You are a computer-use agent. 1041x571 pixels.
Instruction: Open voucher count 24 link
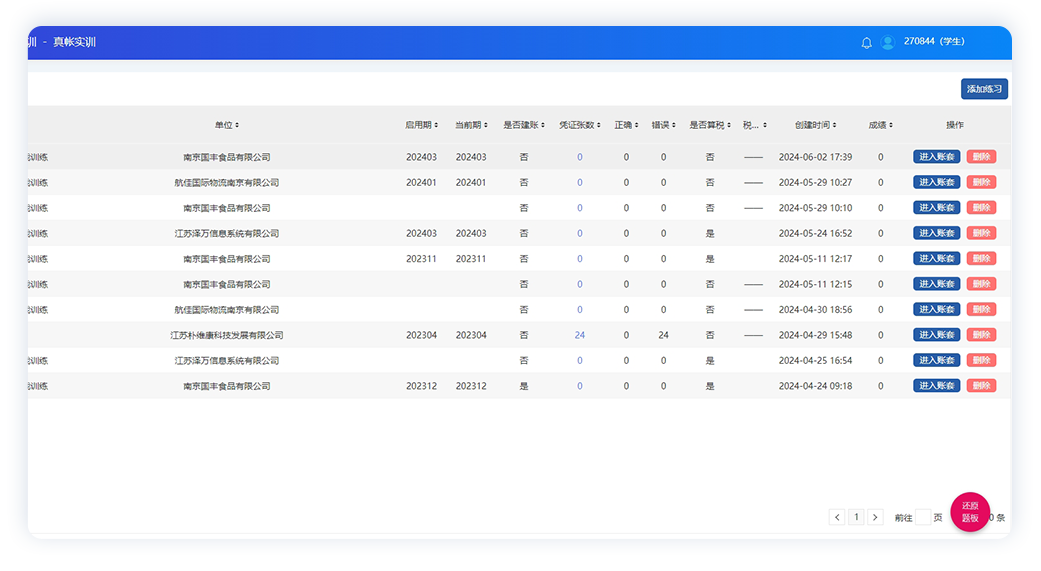(x=580, y=335)
